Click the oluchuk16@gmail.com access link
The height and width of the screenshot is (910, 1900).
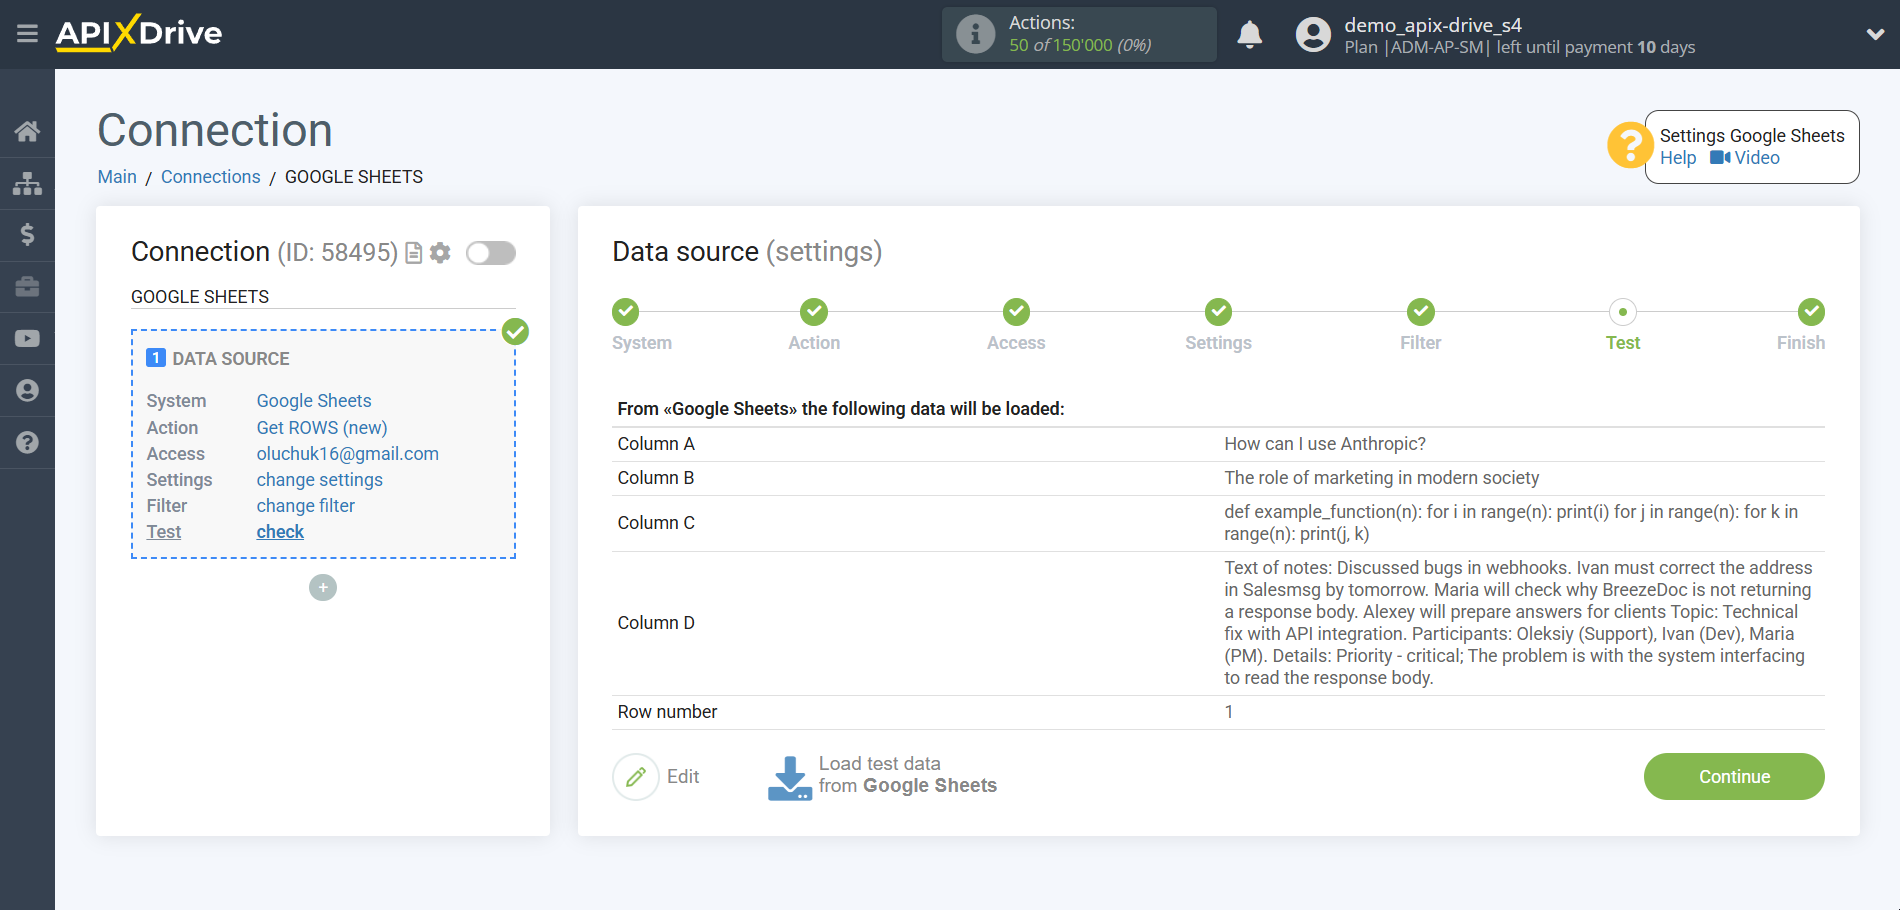coord(348,454)
